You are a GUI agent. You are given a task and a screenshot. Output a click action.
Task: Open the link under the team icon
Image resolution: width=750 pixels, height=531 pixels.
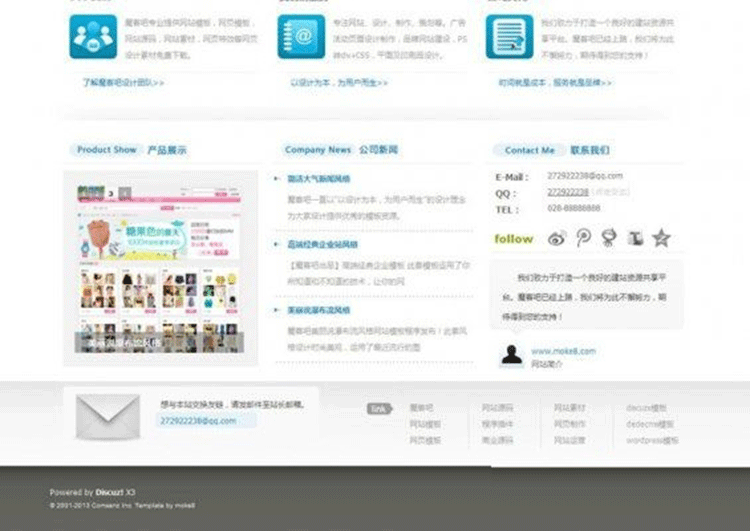pyautogui.click(x=123, y=82)
